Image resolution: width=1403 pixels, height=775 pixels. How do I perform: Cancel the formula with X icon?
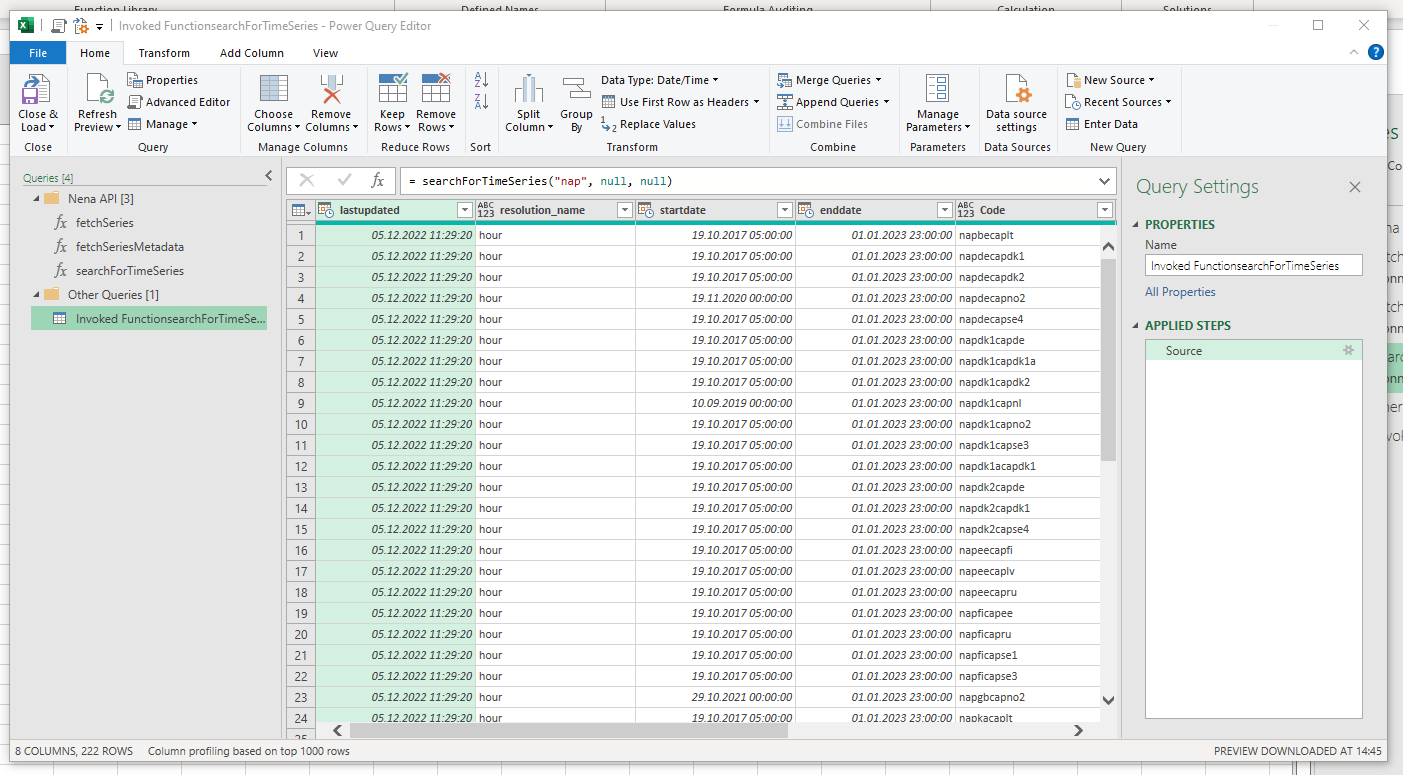(307, 181)
